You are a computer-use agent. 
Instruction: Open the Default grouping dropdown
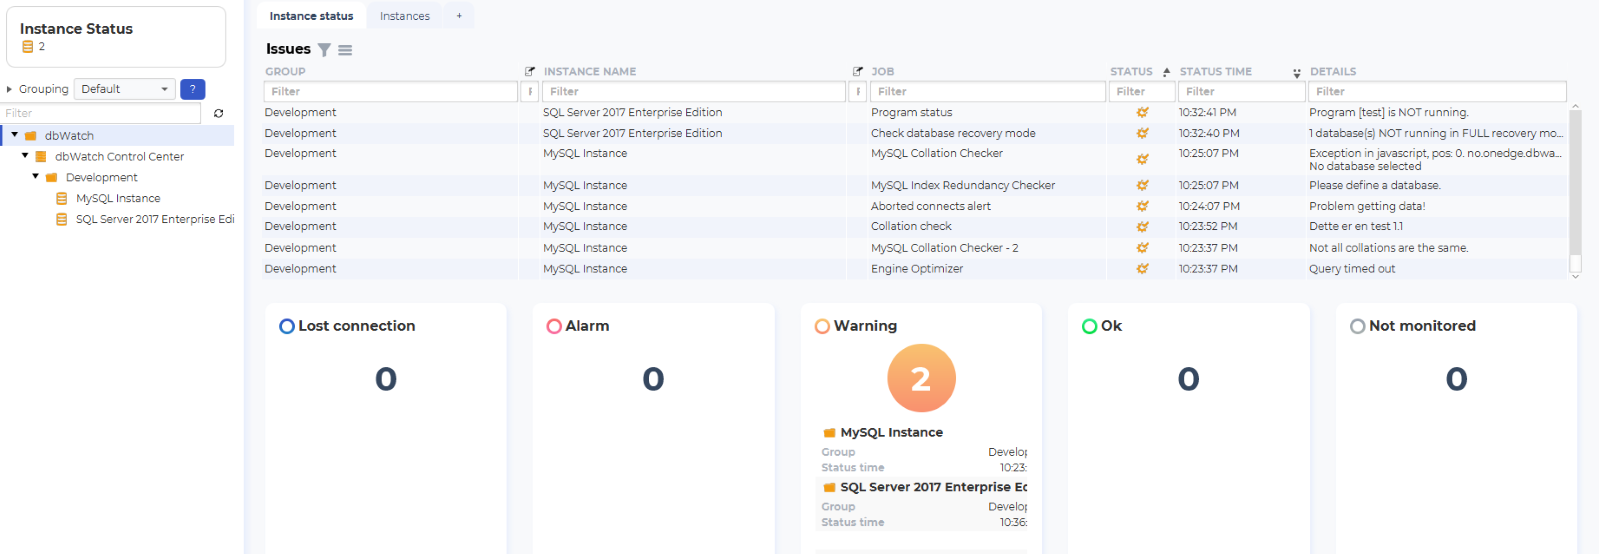125,89
